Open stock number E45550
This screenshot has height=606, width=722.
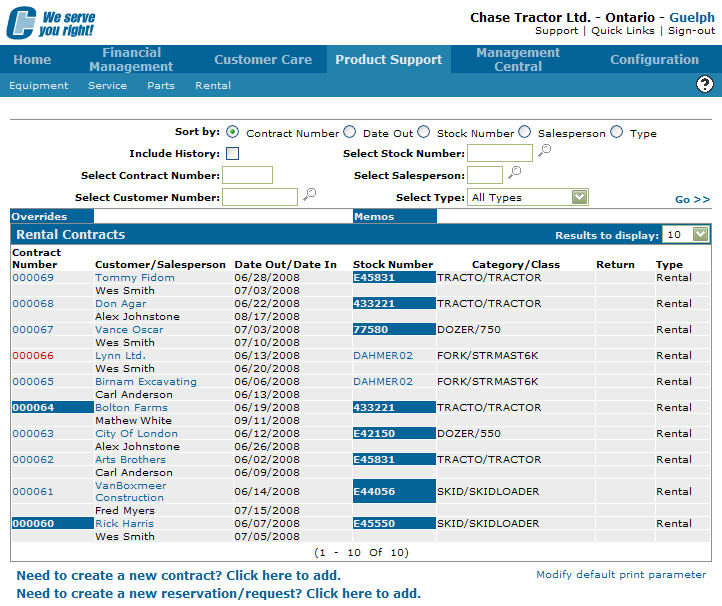coord(374,524)
